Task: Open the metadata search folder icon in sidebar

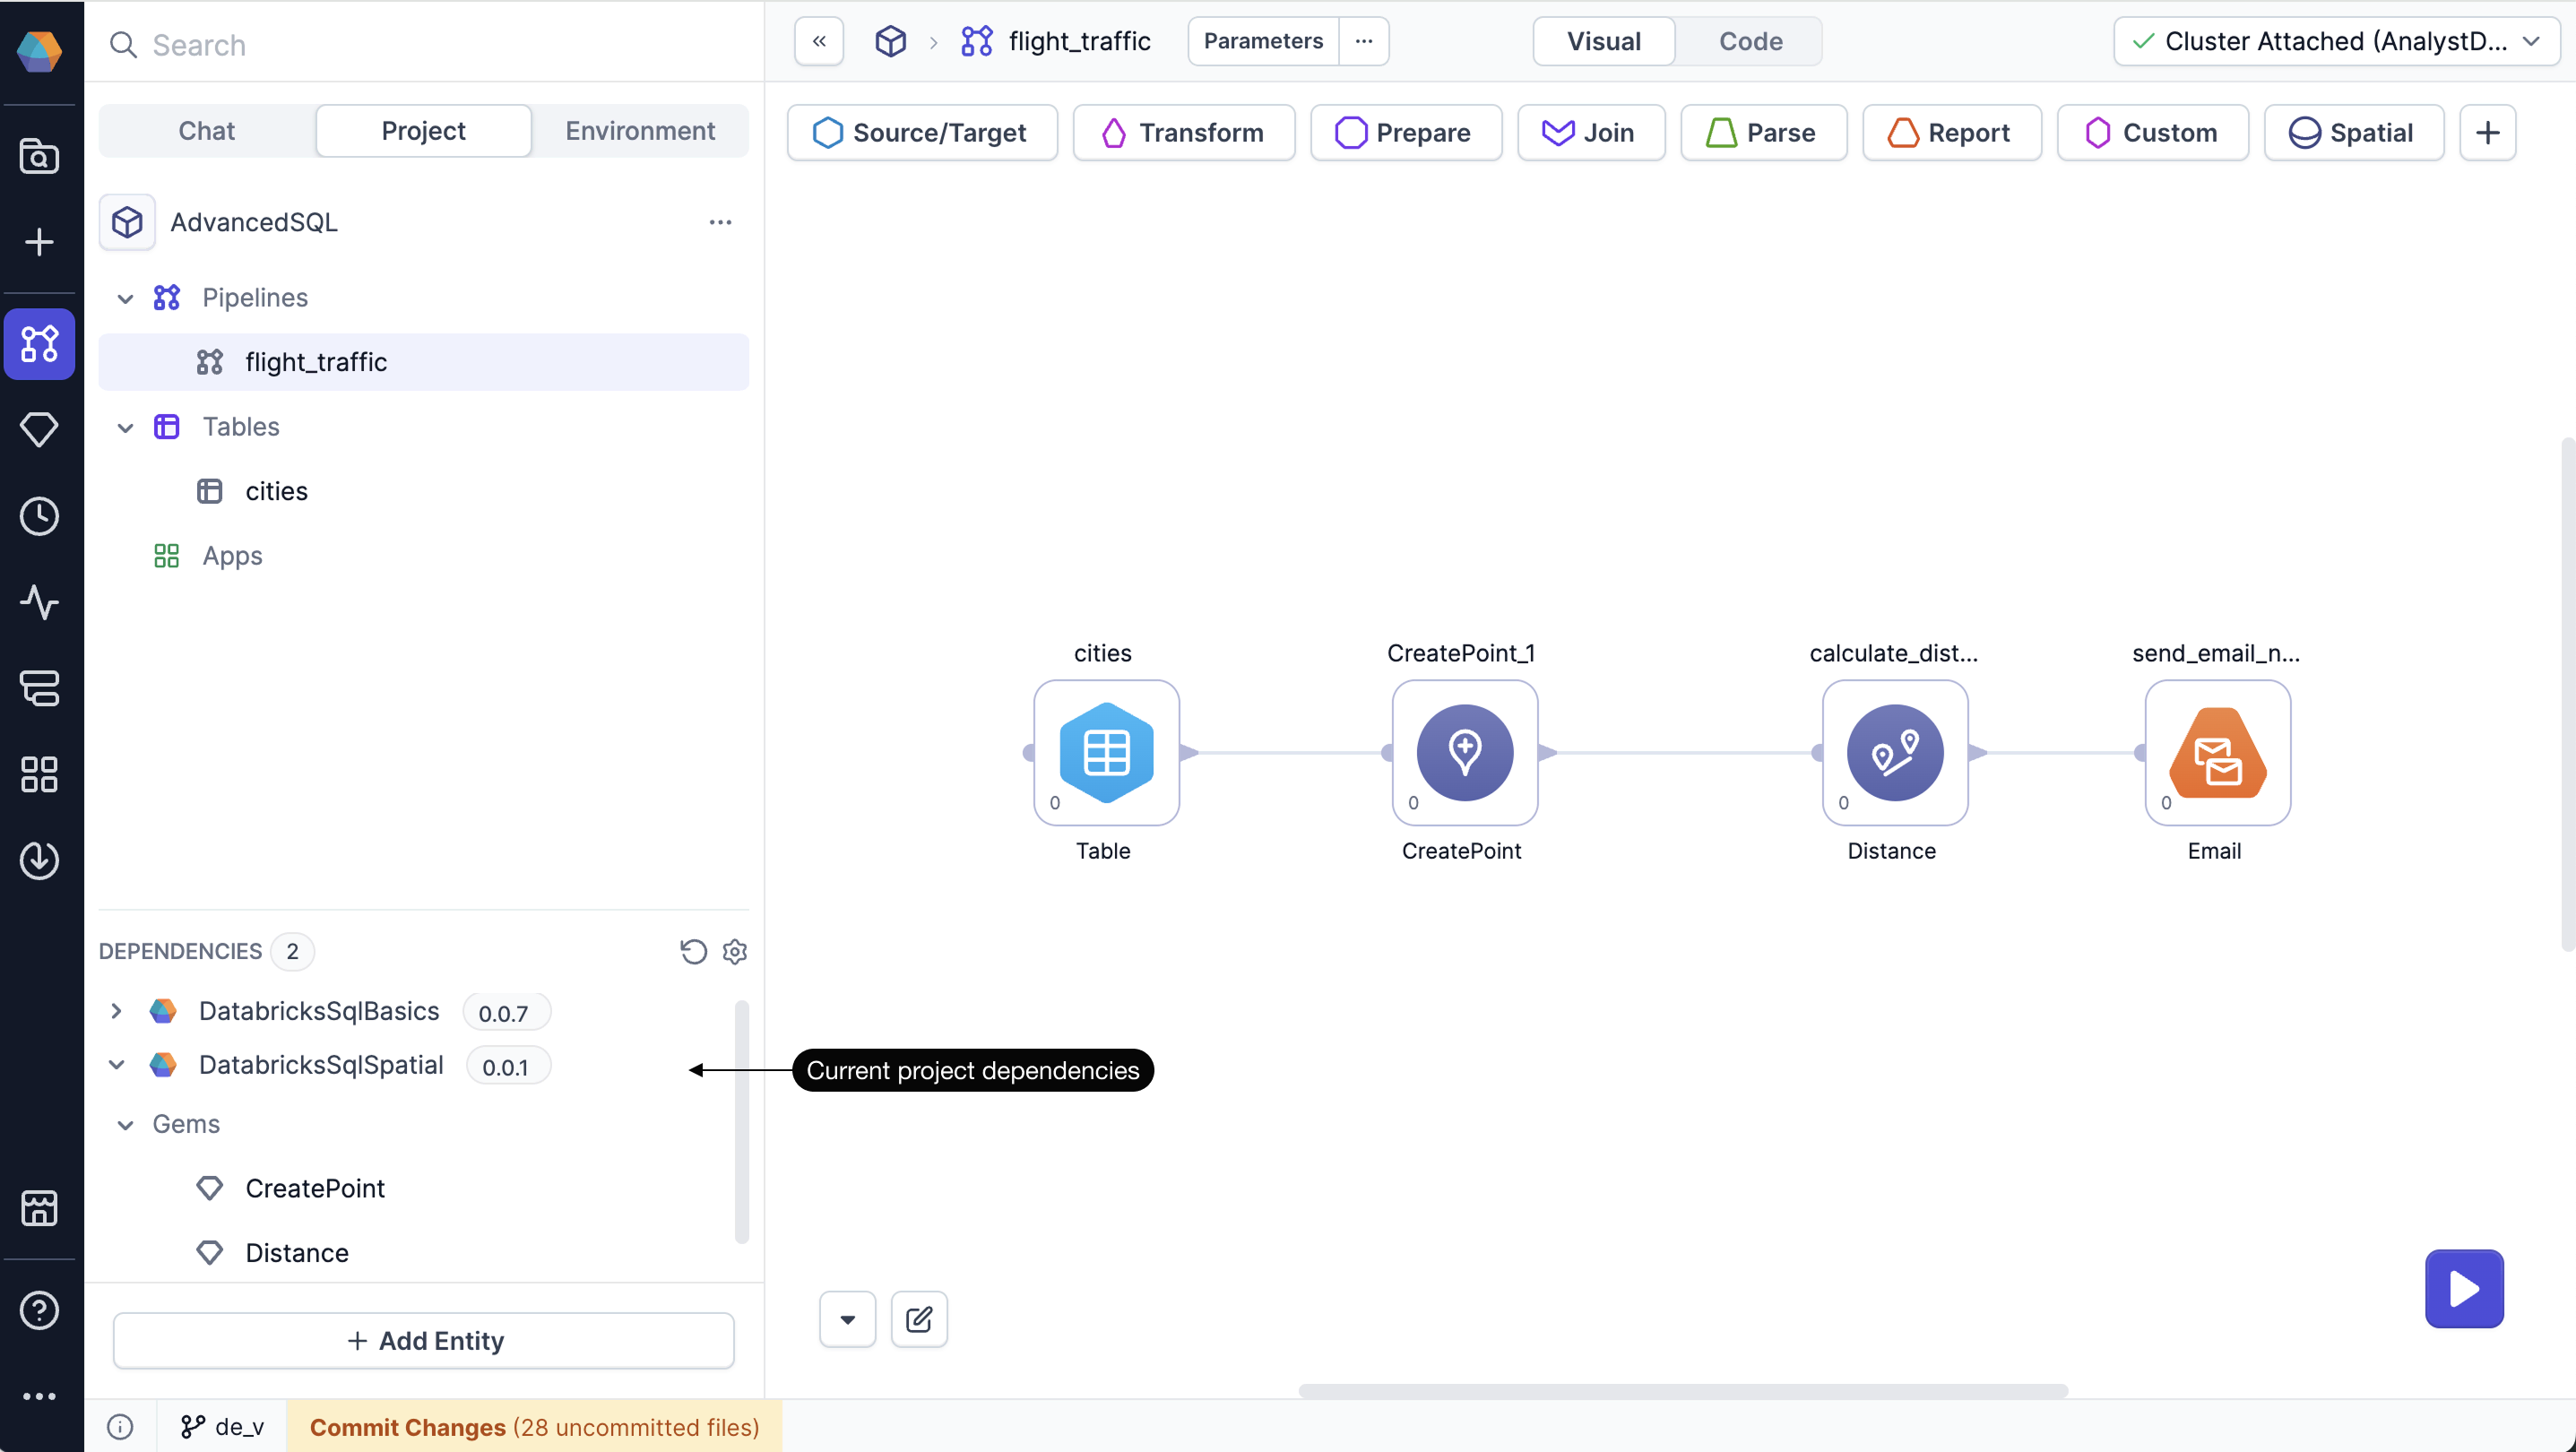Action: click(39, 156)
